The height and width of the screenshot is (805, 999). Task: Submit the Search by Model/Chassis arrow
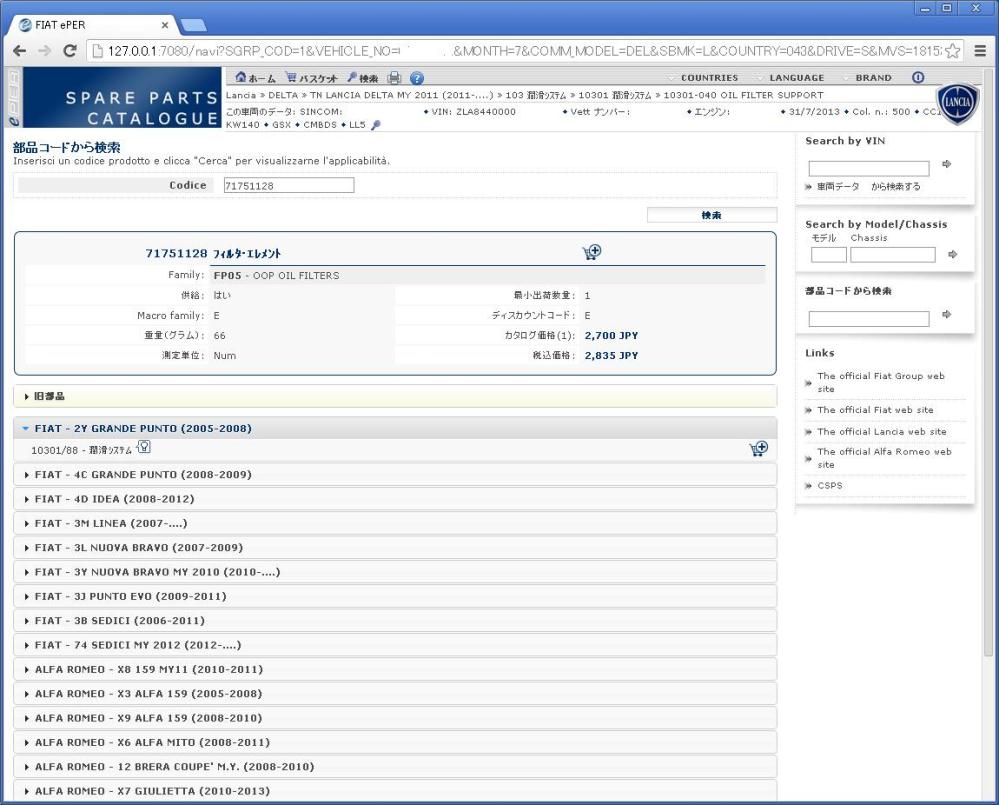tap(952, 254)
